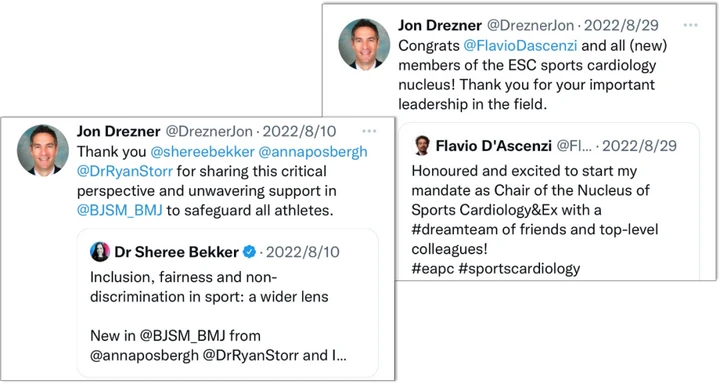The image size is (720, 383).
Task: Click the 2022/8/10 timestamp of Jon Drezner's tweet
Action: click(299, 131)
